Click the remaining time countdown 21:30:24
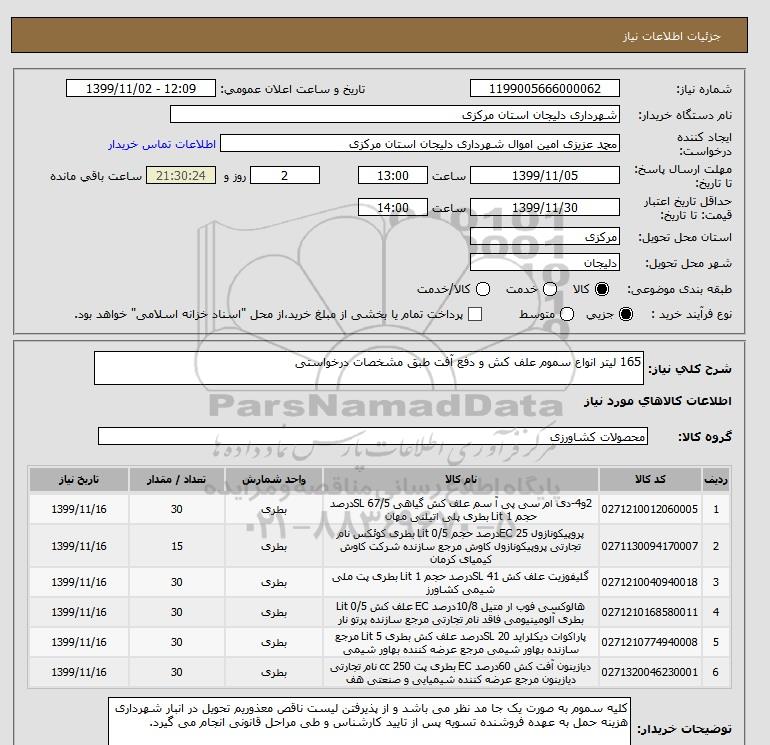 click(x=181, y=175)
